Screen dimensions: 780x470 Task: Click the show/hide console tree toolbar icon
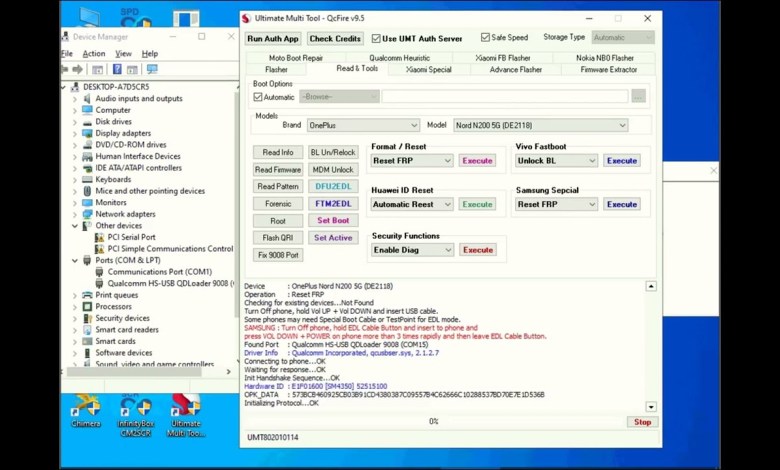click(x=98, y=70)
